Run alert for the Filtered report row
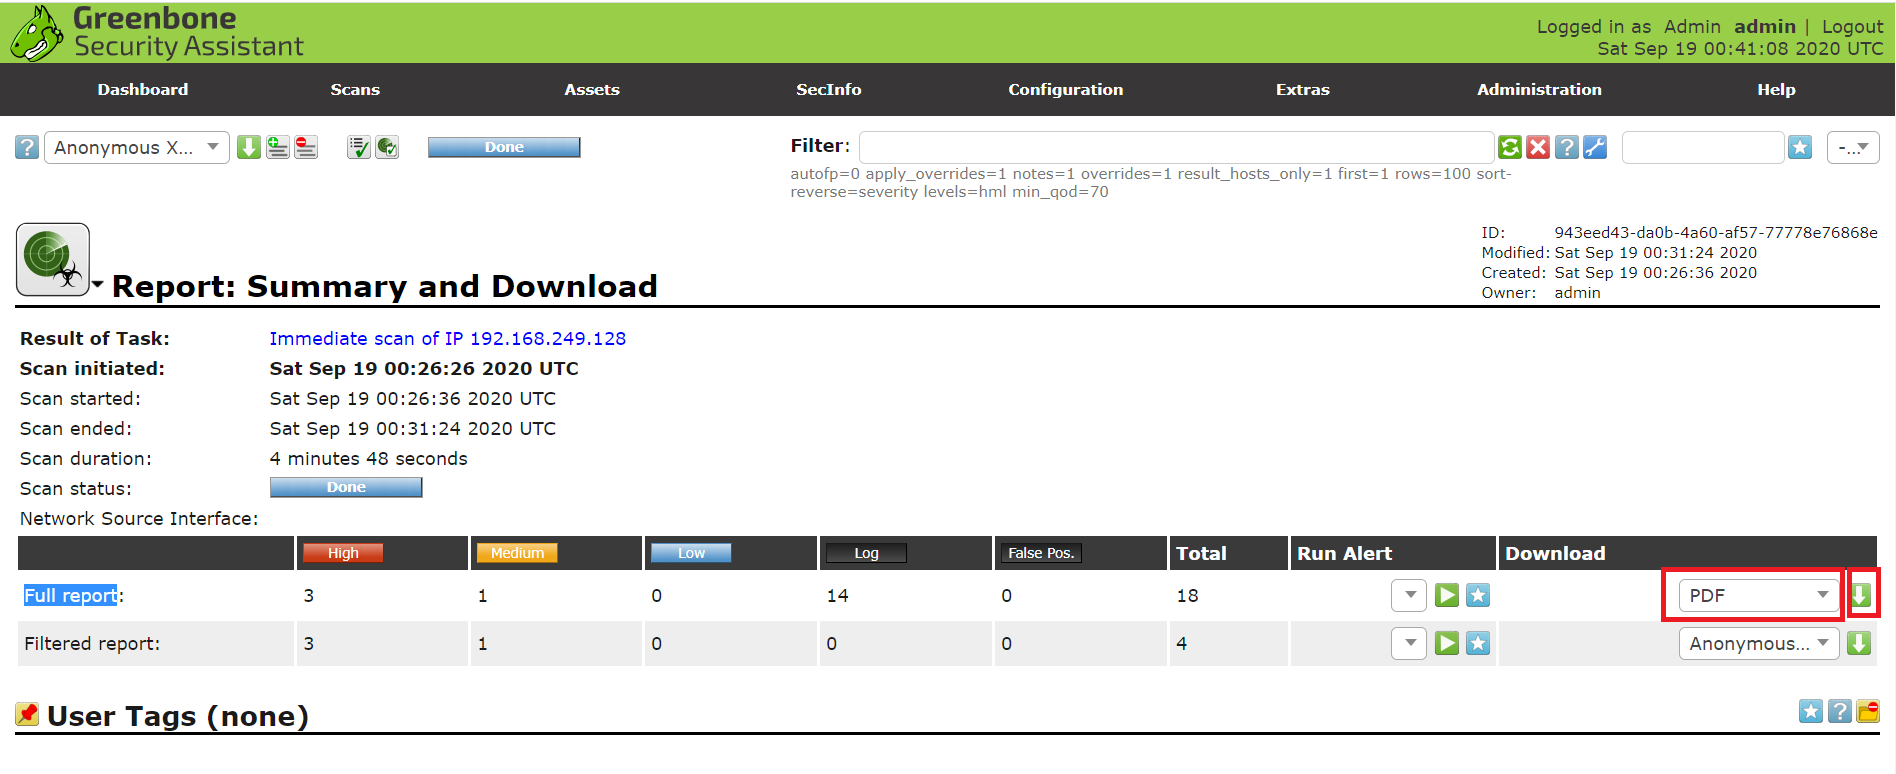 click(x=1447, y=643)
